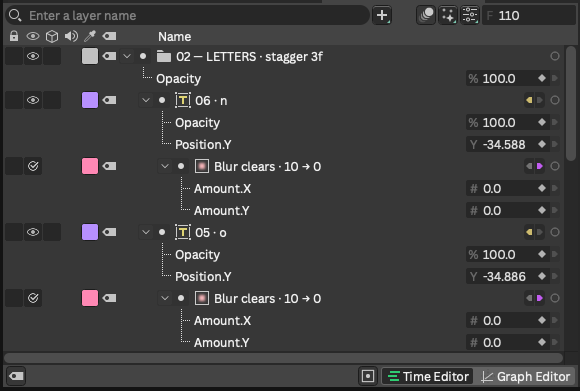Go to previous keyframe on 05 · o row
Screen dimensions: 580x391
pyautogui.click(x=529, y=232)
